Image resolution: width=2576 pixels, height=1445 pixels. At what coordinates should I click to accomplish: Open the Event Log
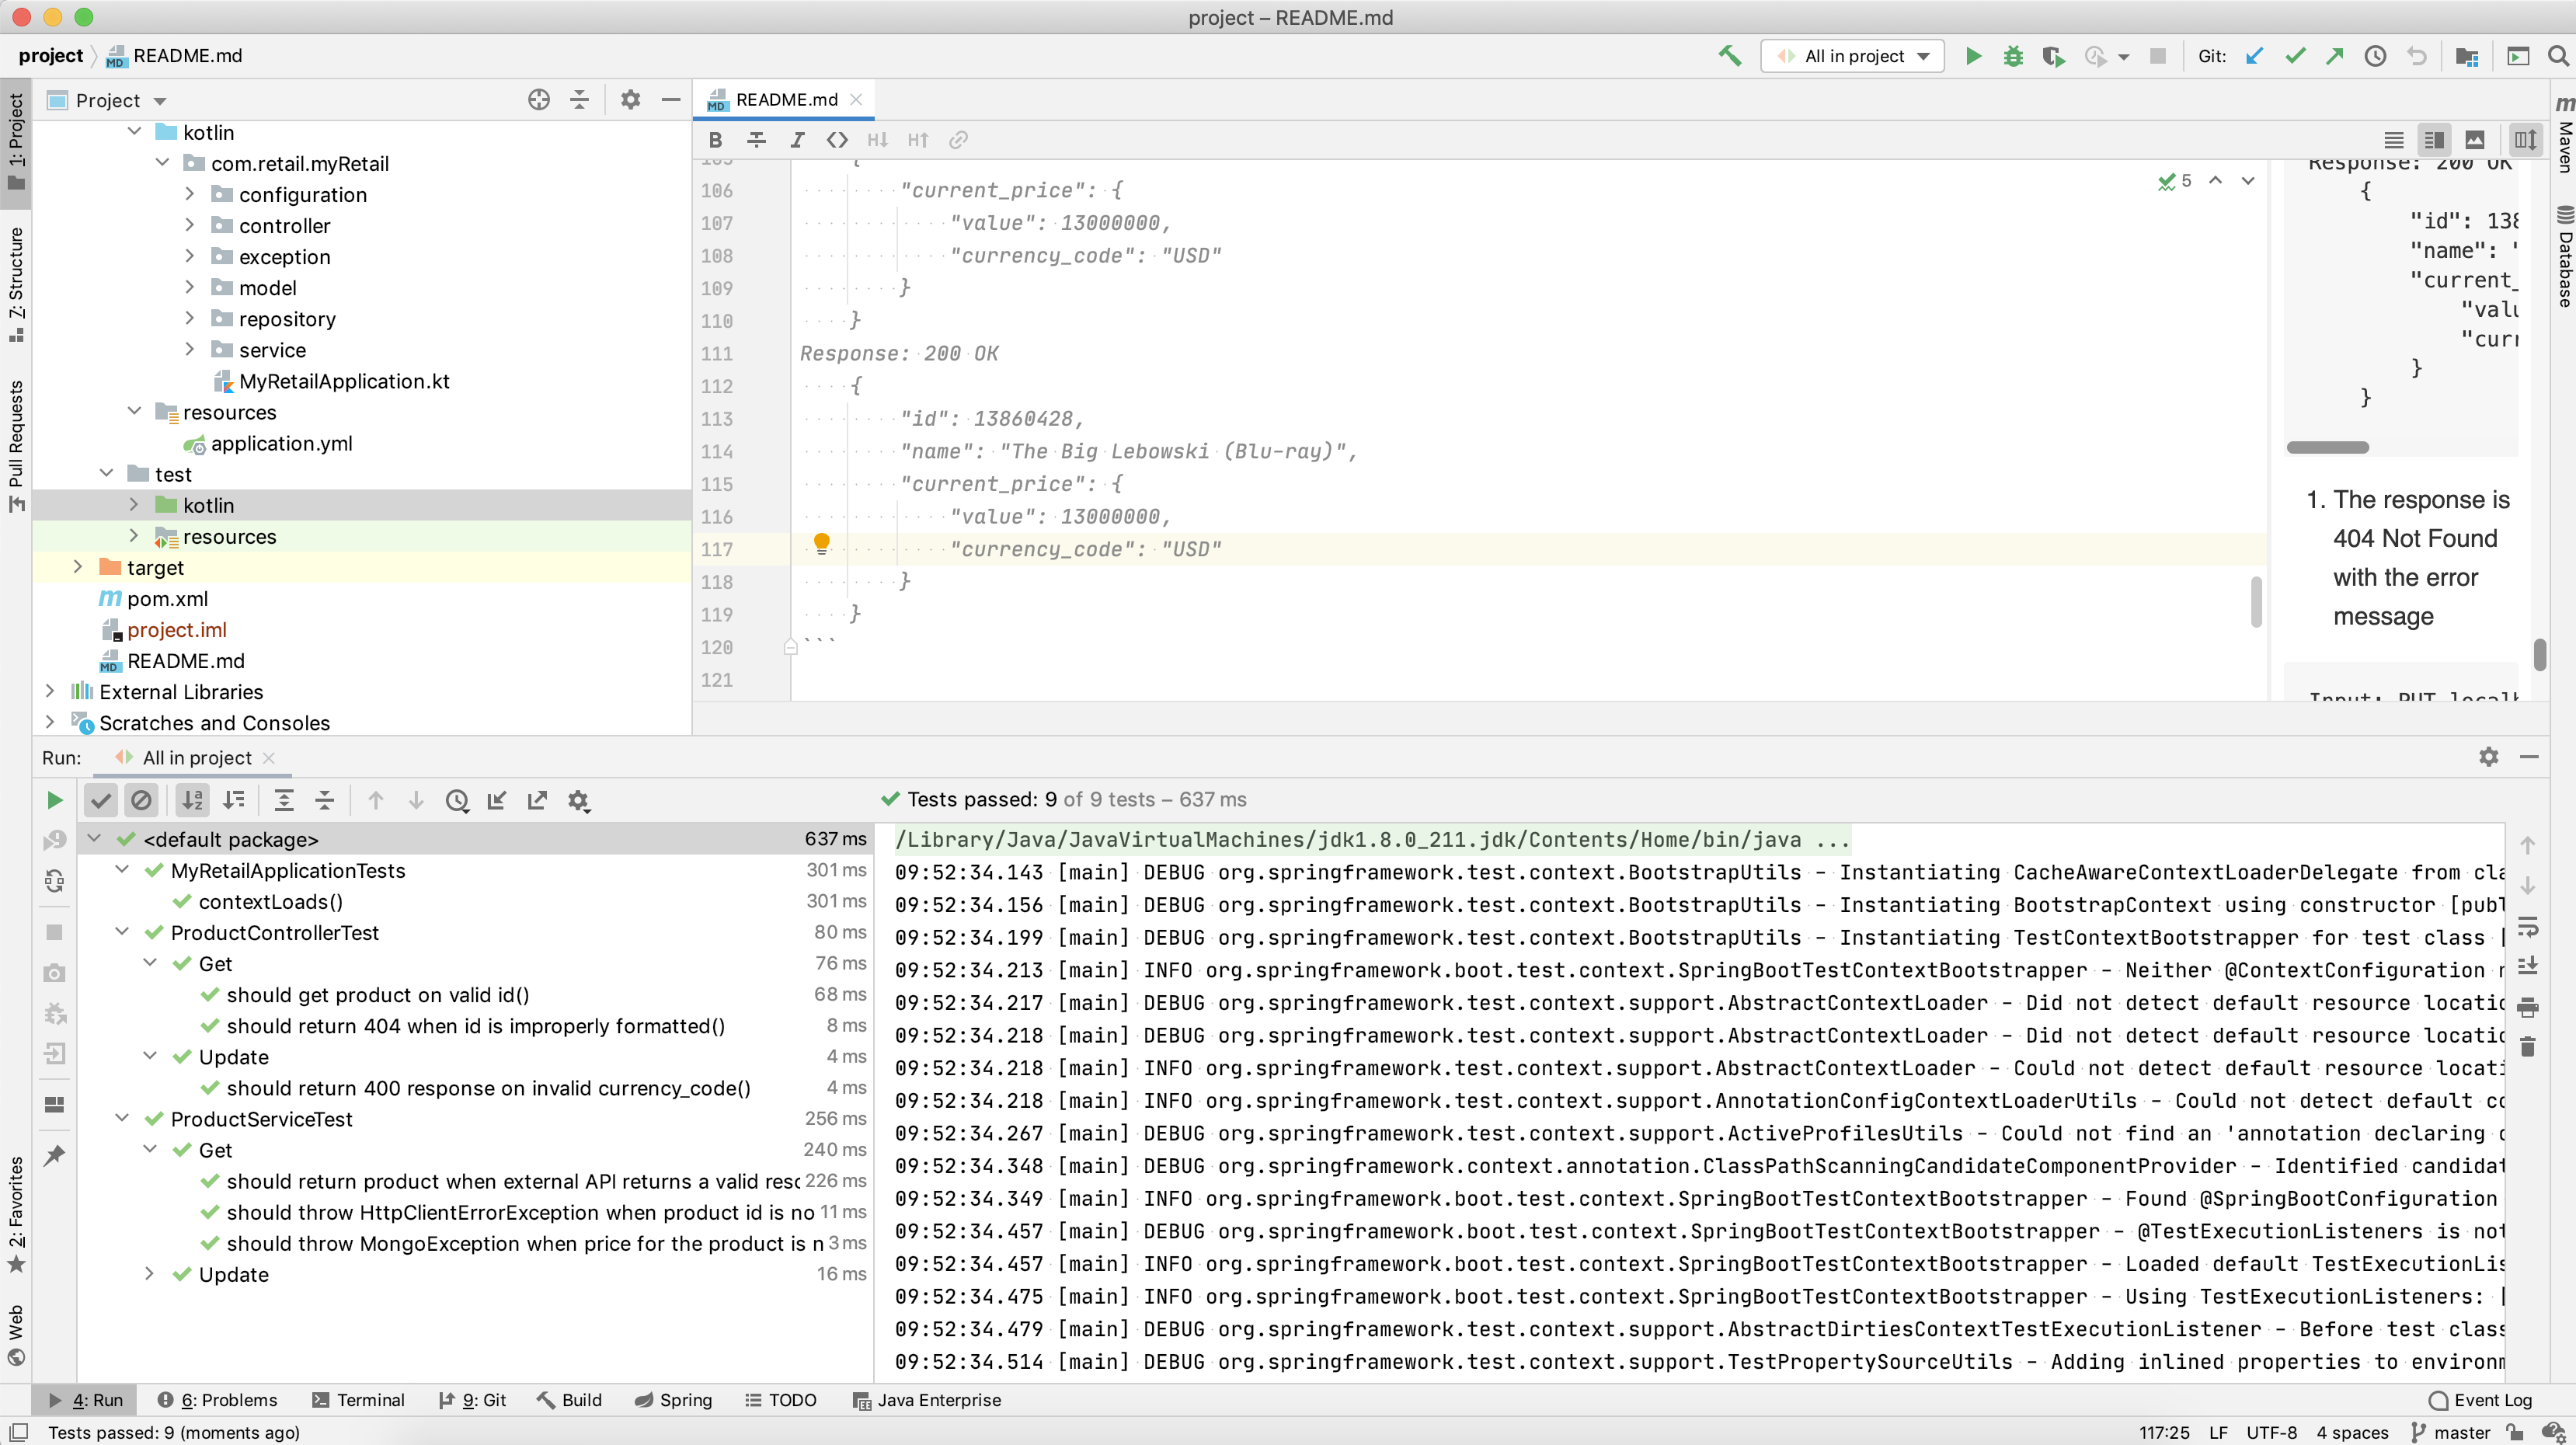pyautogui.click(x=2481, y=1400)
